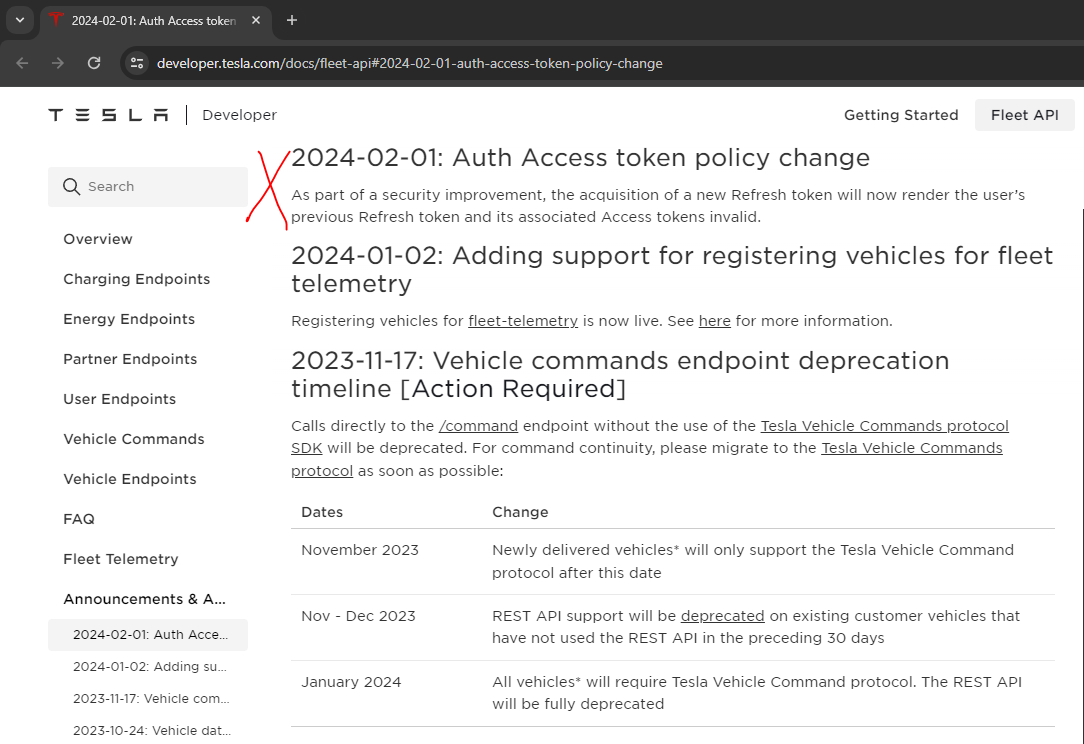Select 2024-01-02: Adding su... sidebar subitem
Image resolution: width=1084 pixels, height=744 pixels.
[x=150, y=667]
